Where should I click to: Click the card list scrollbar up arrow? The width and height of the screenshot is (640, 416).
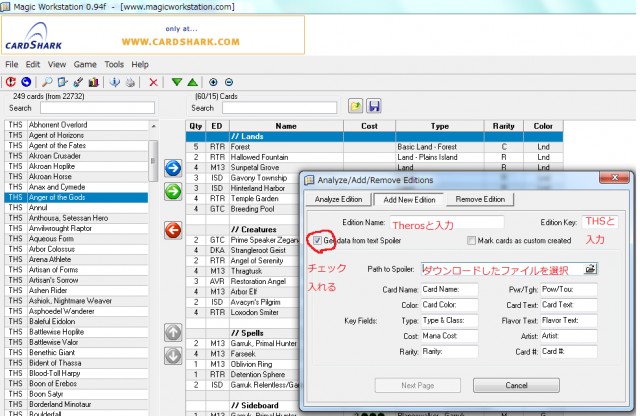[x=153, y=126]
